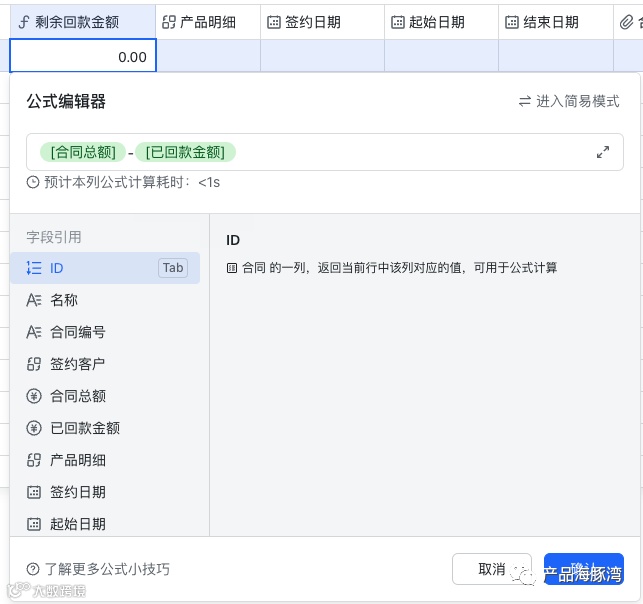Screen dimensions: 643x604
Task: Select the ID field reference
Action: click(105, 268)
